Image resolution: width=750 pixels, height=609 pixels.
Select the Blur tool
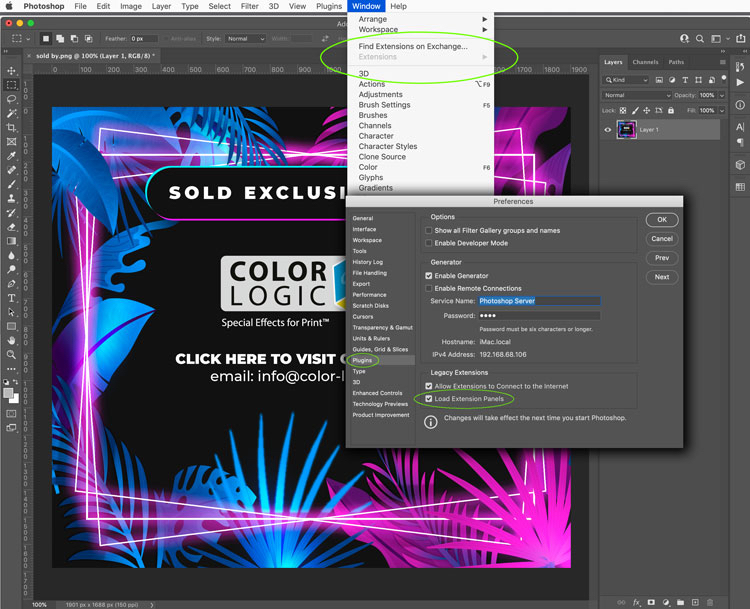pyautogui.click(x=11, y=255)
